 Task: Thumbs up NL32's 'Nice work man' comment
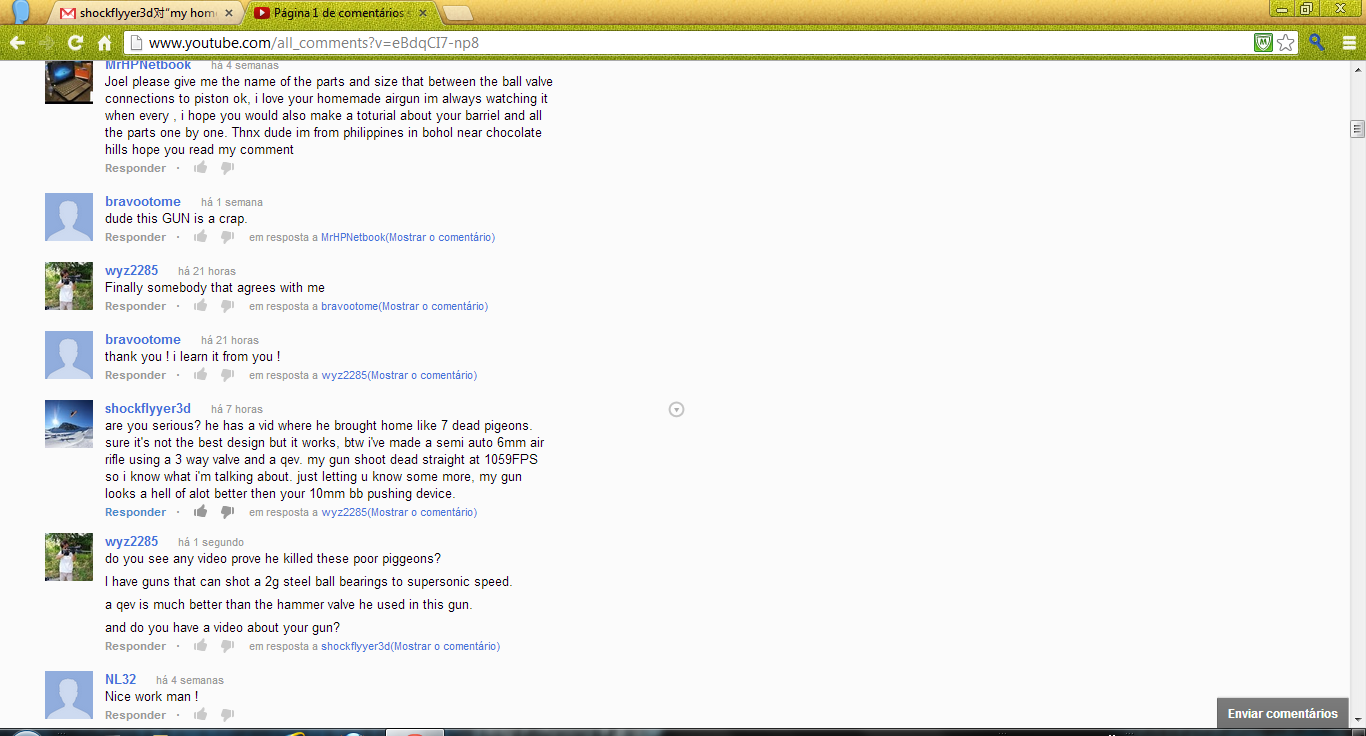click(201, 715)
